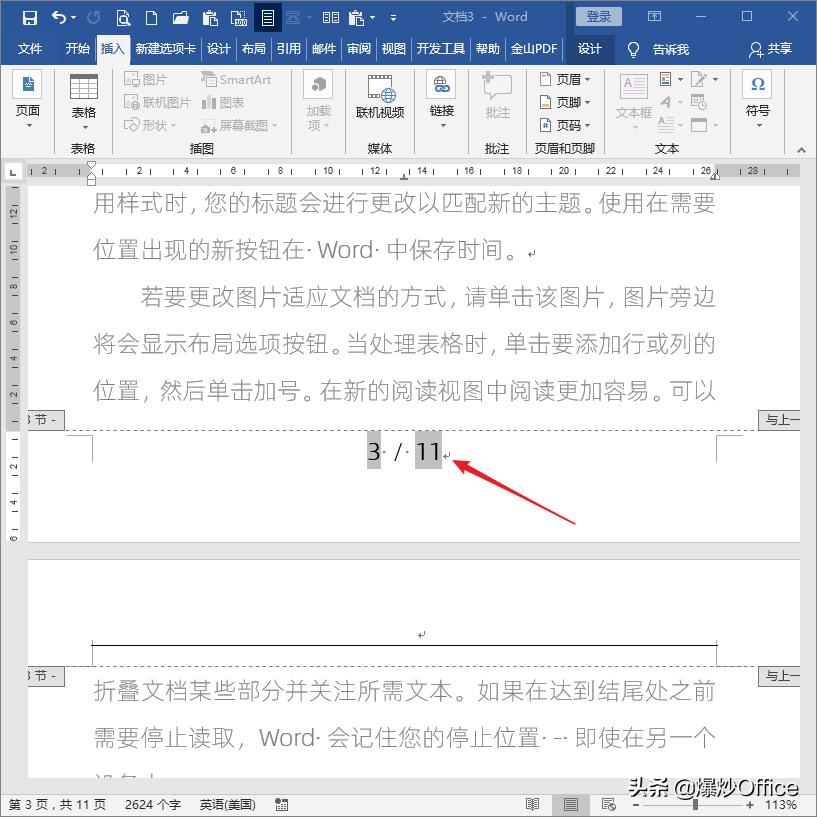
Task: Click the 图片 (Picture) insert icon
Action: pos(146,79)
